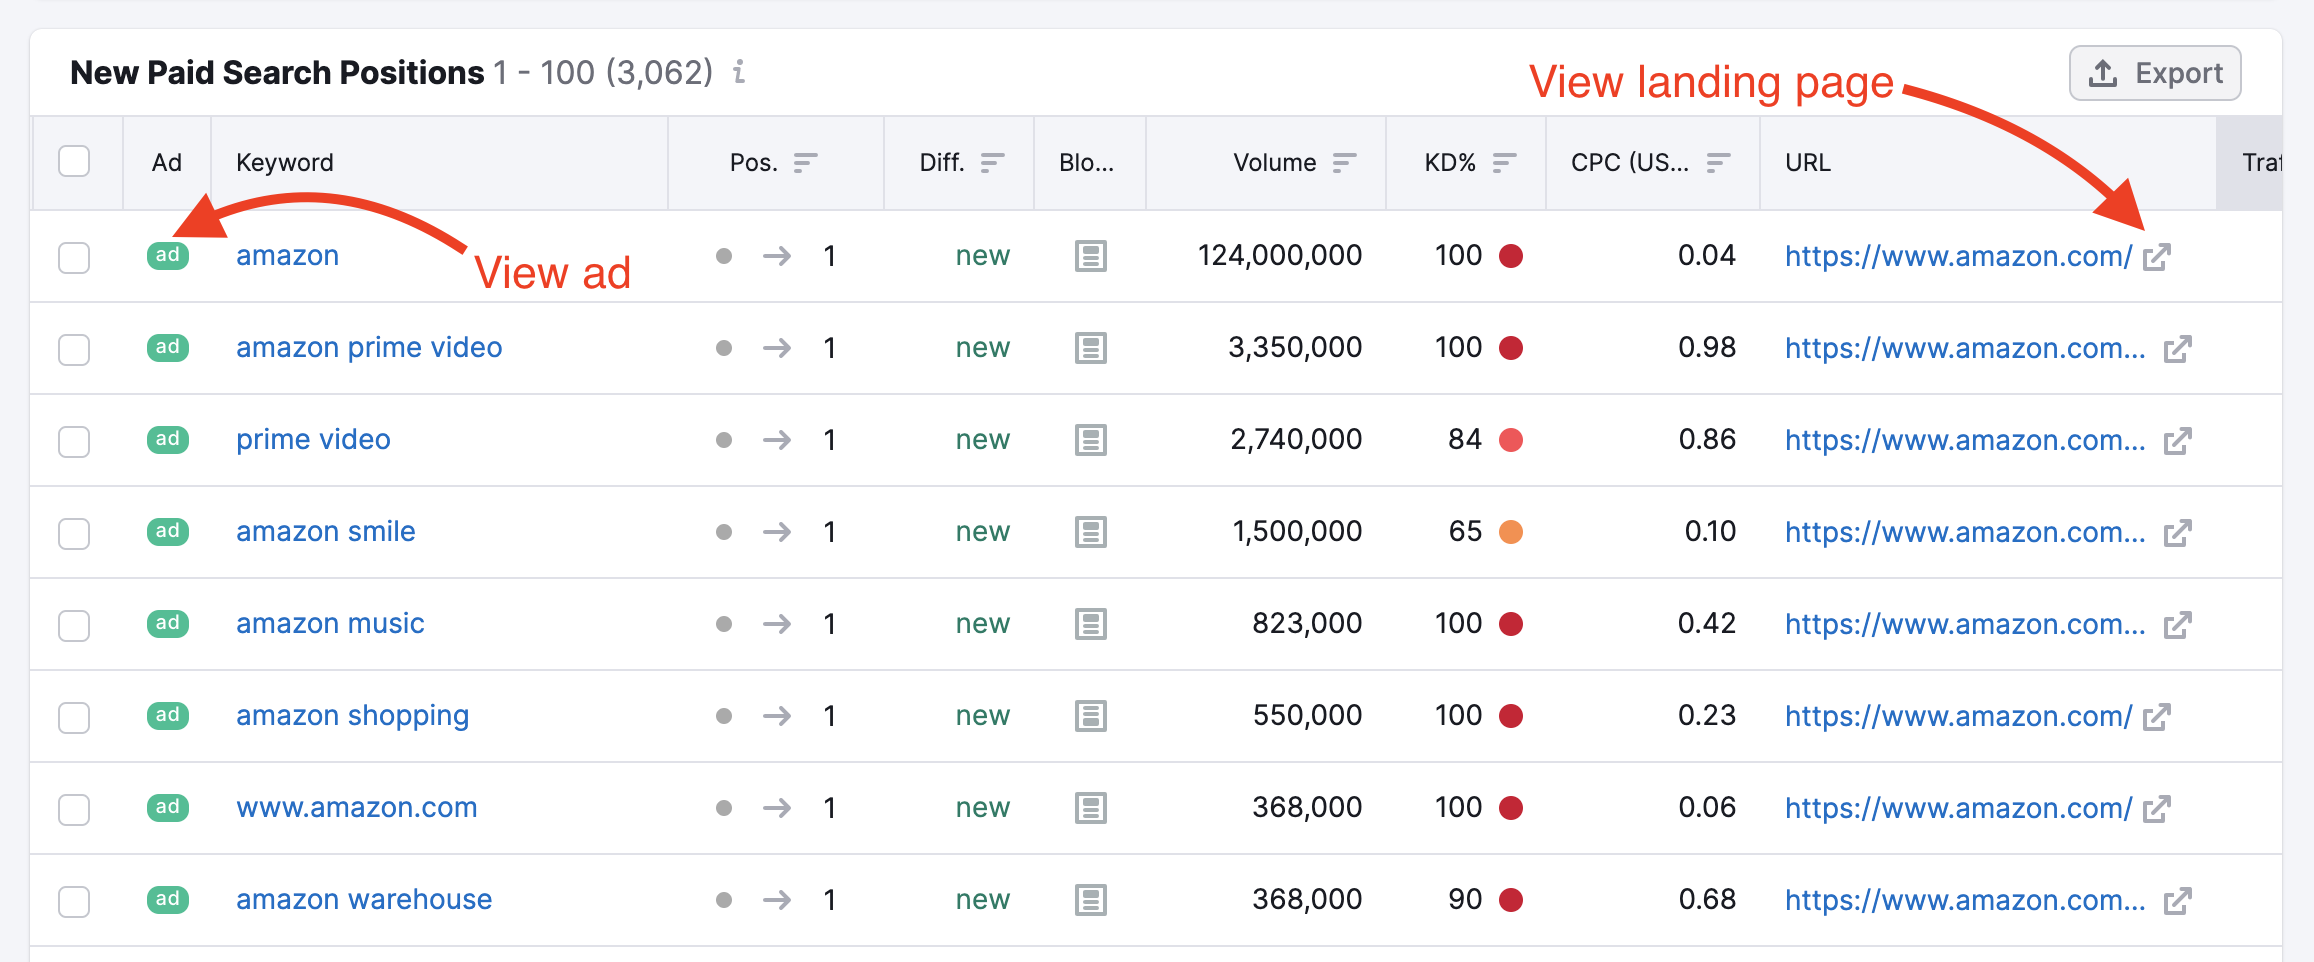The width and height of the screenshot is (2314, 962).
Task: Open landing page icon in amazon music row
Action: [2178, 625]
